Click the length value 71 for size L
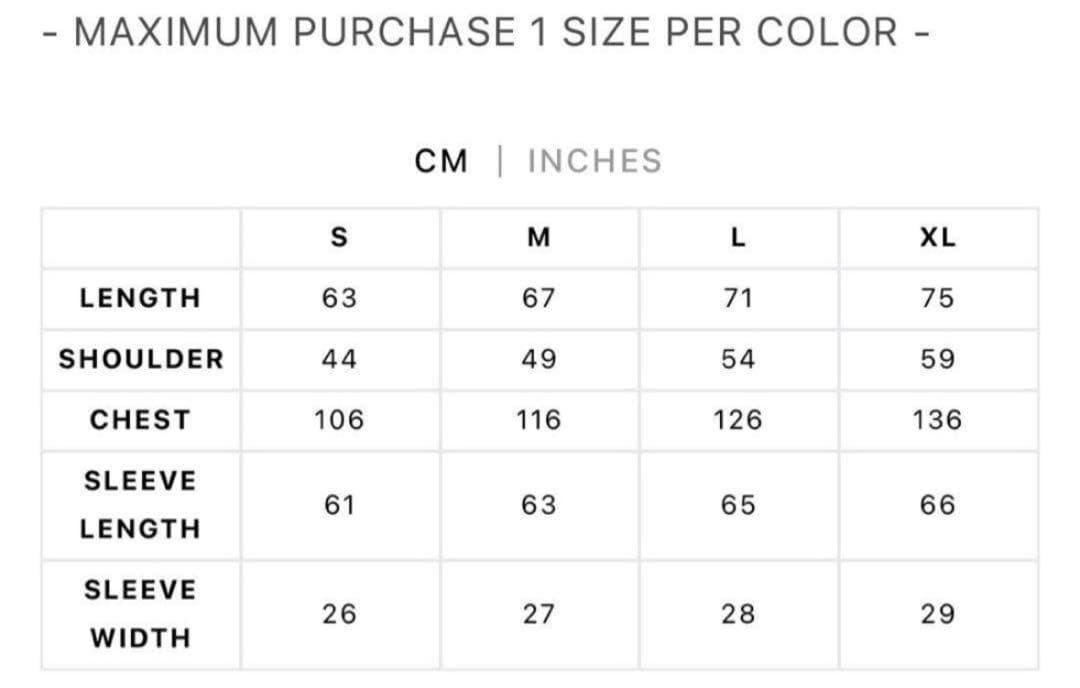 pyautogui.click(x=738, y=298)
